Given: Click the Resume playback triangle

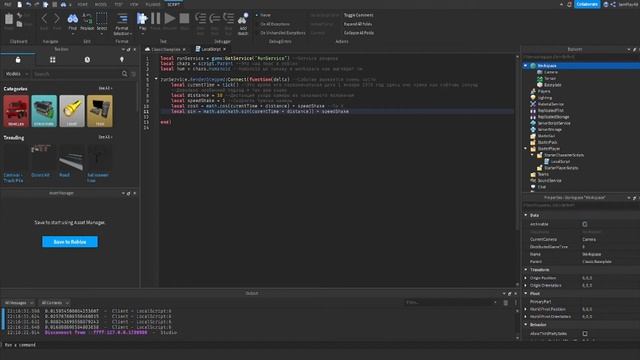Looking at the screenshot, I should click(x=170, y=18).
